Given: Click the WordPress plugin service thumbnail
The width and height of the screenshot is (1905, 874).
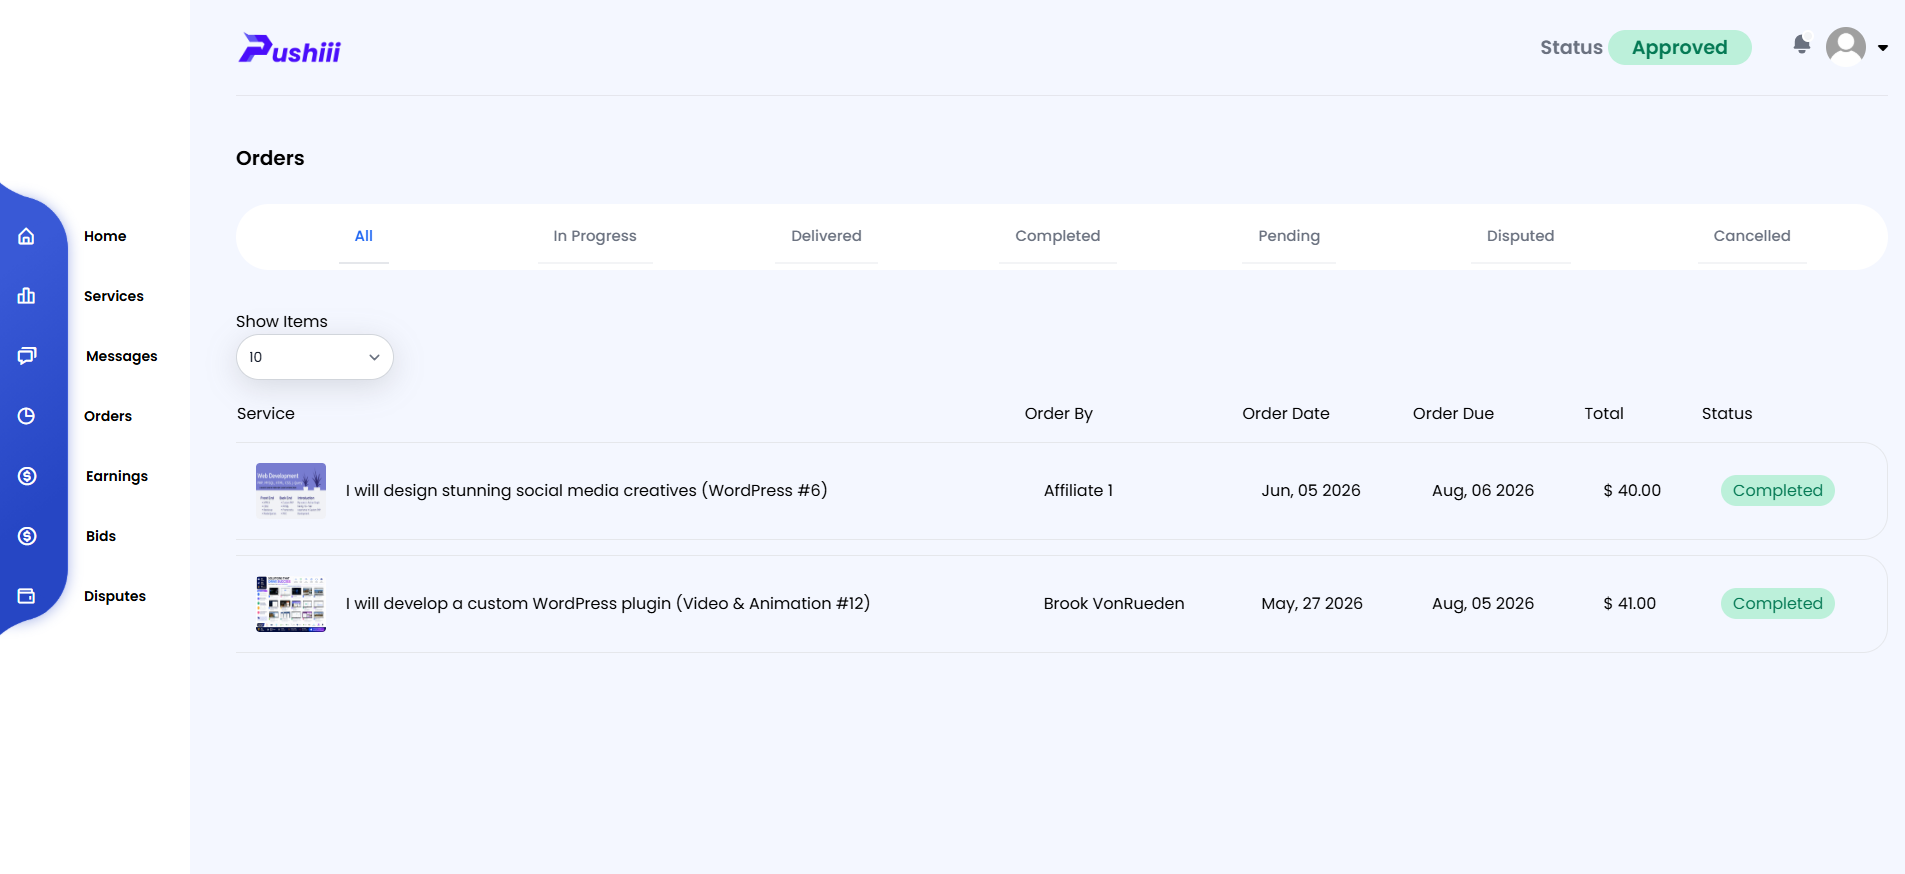Looking at the screenshot, I should (x=291, y=604).
